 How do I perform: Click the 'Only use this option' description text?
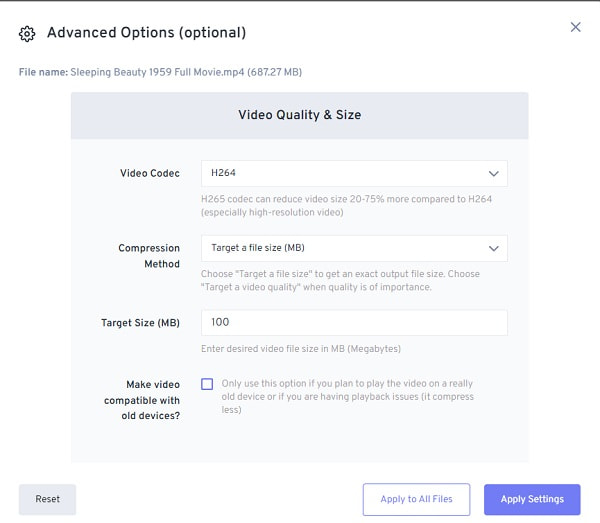click(347, 397)
